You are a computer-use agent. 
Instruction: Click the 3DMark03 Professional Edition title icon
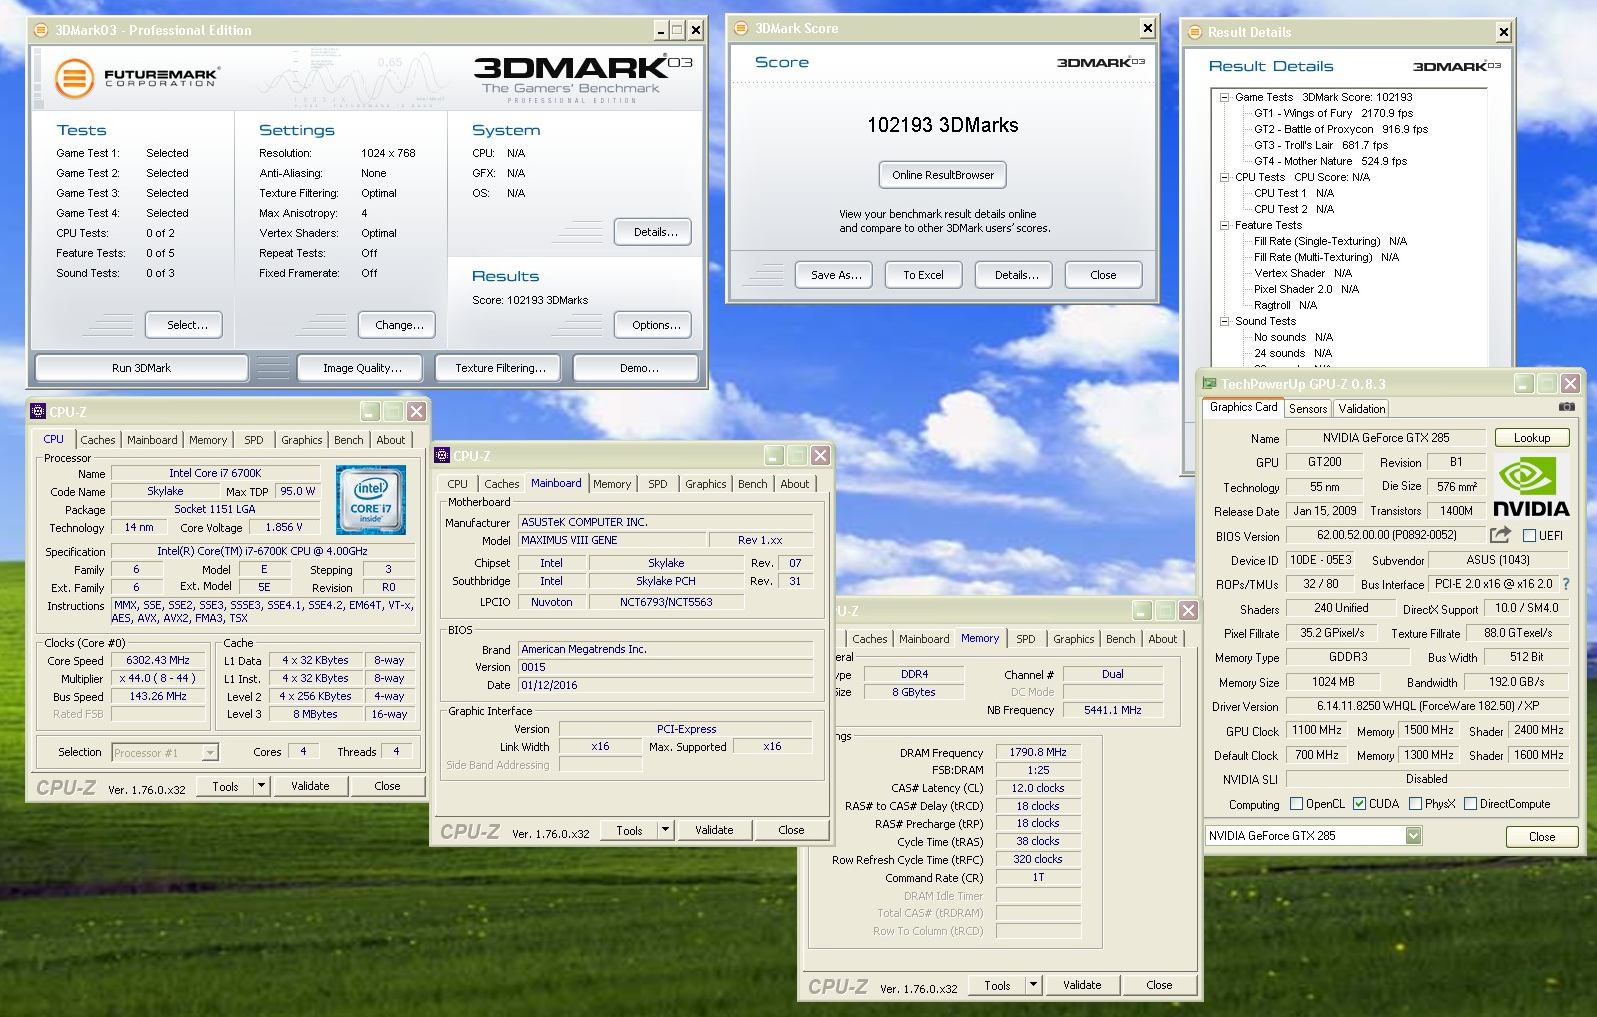tap(41, 30)
